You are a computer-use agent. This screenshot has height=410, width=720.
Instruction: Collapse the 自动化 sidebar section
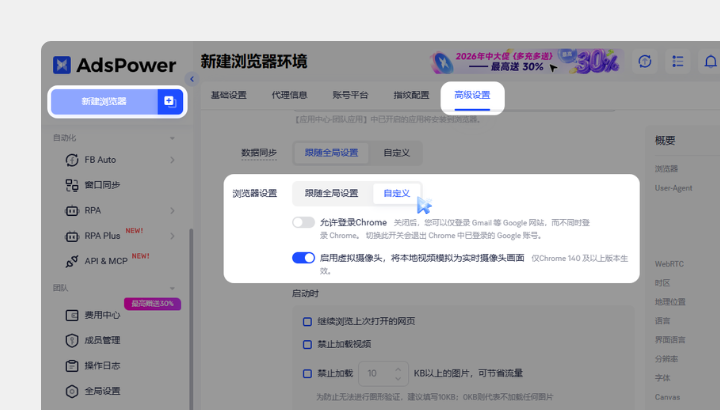point(172,138)
